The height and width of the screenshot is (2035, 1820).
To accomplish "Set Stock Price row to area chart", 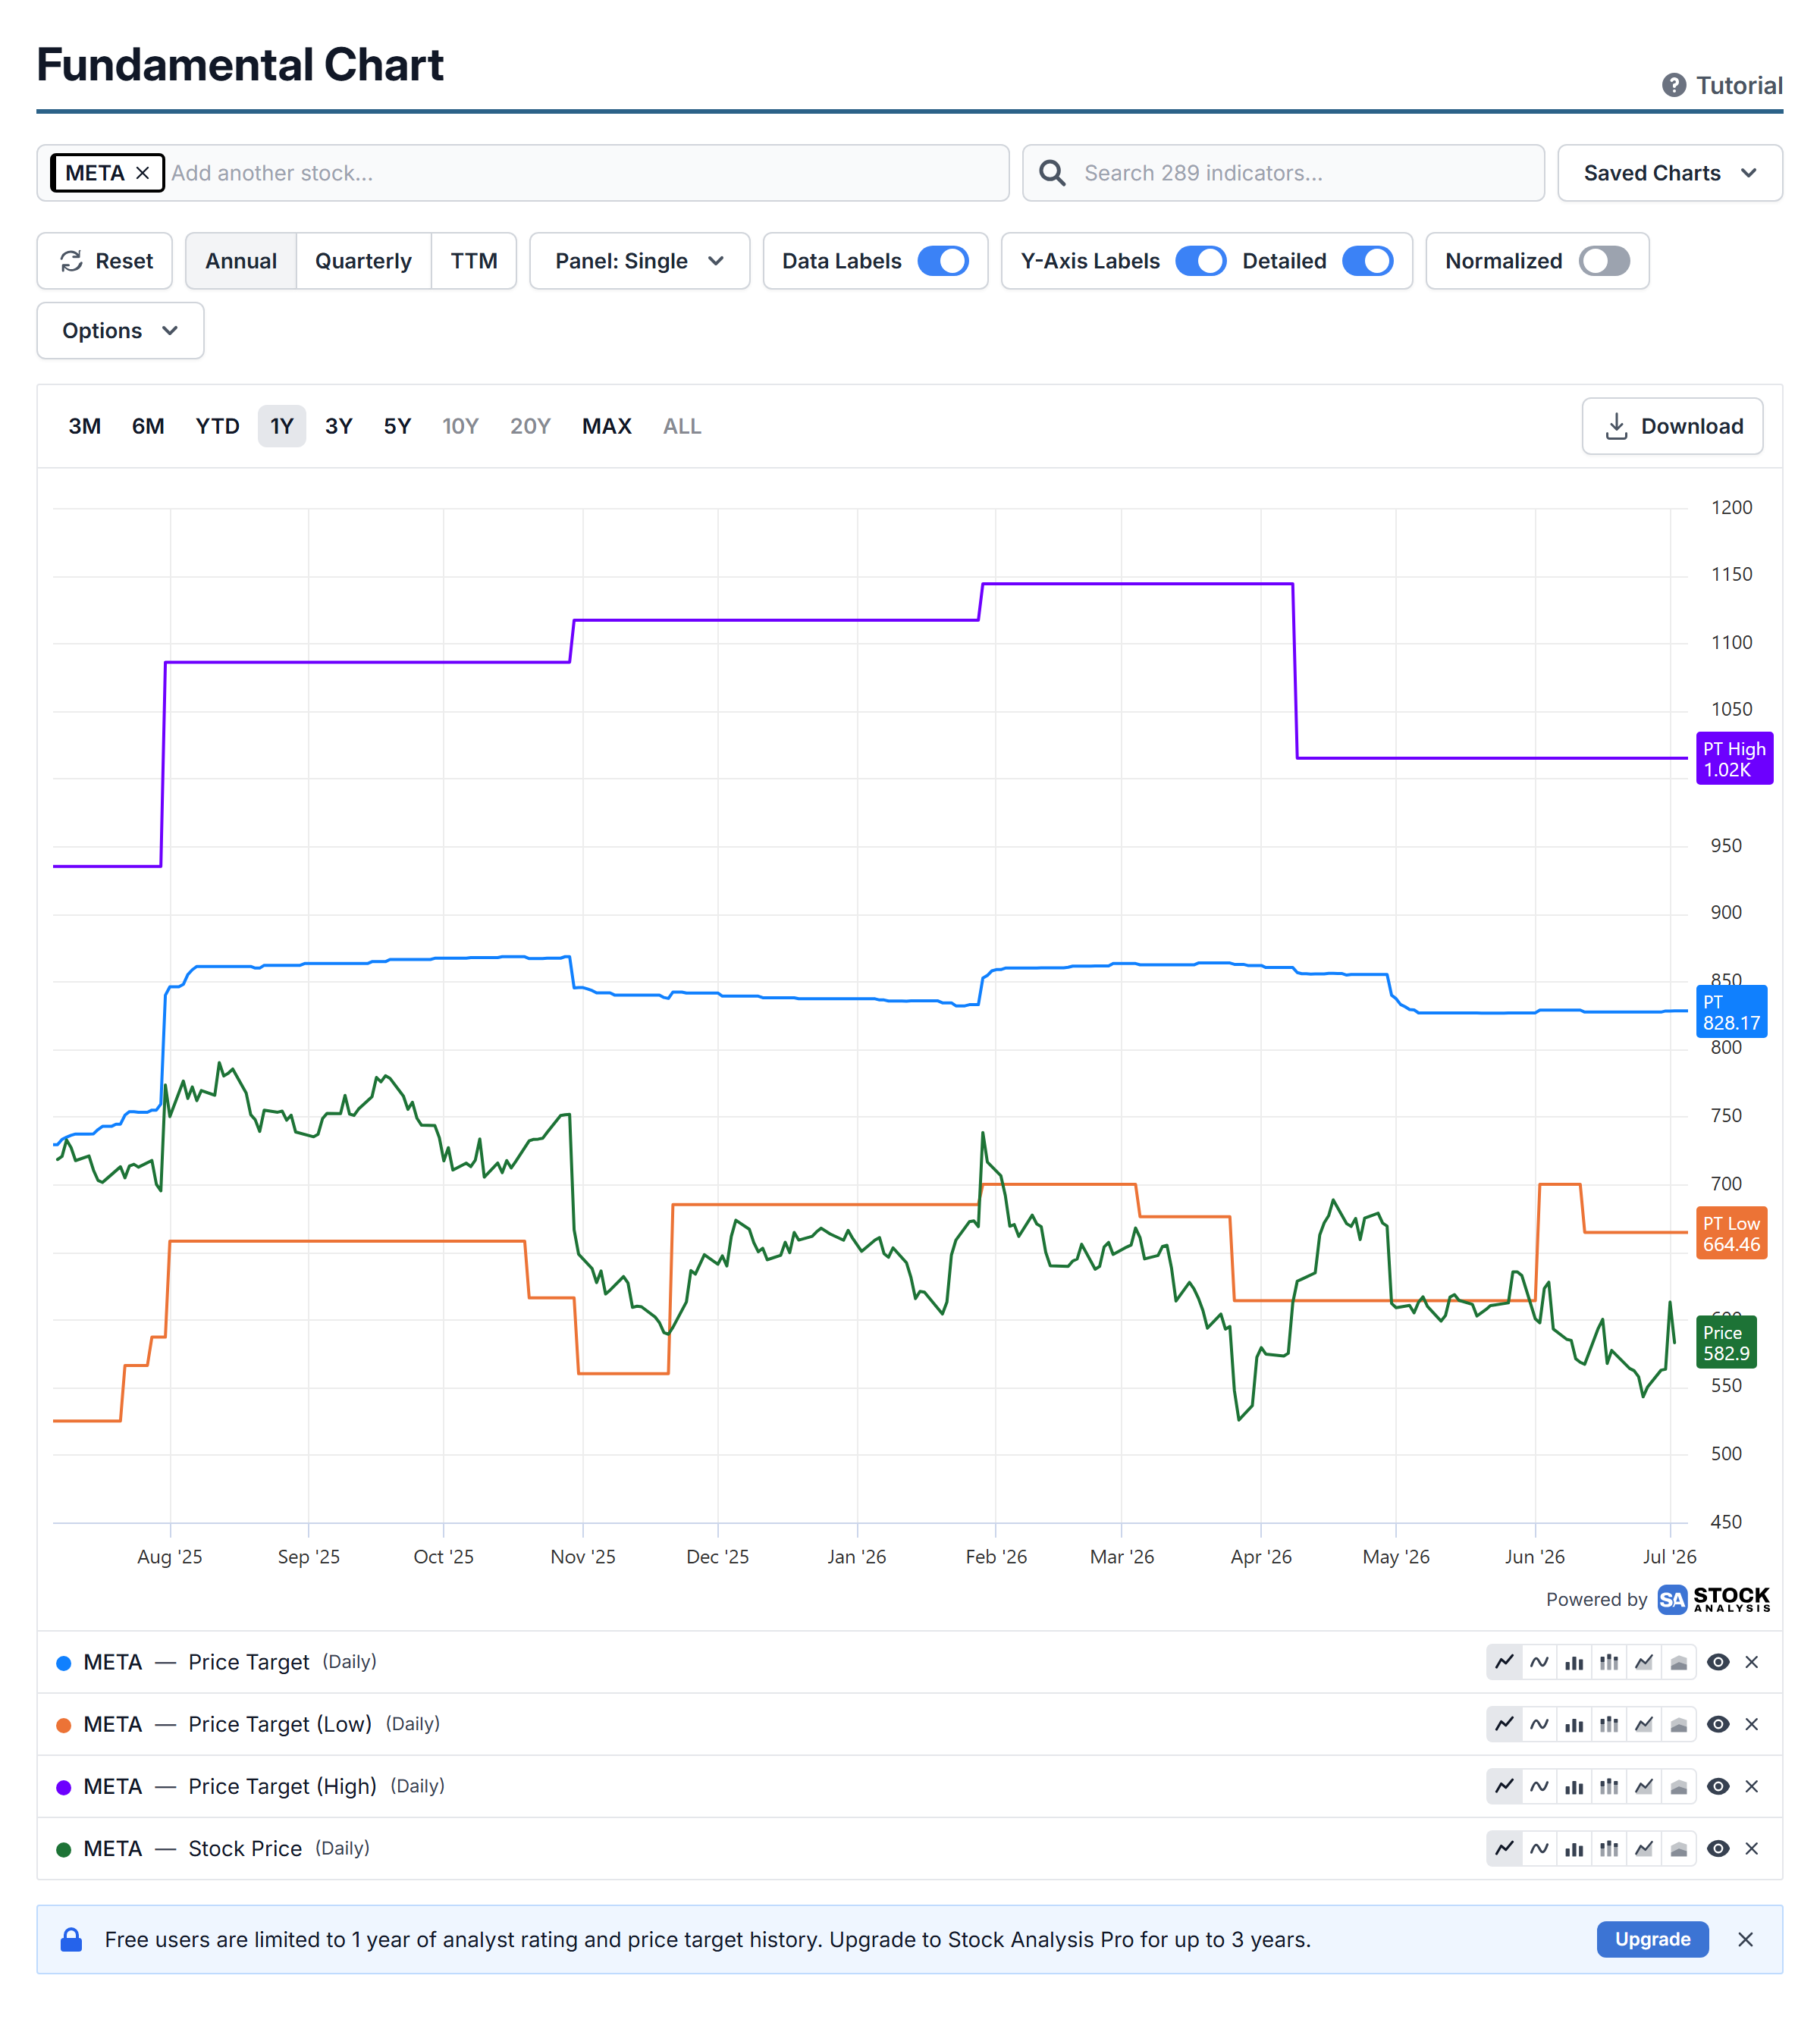I will [1644, 1848].
